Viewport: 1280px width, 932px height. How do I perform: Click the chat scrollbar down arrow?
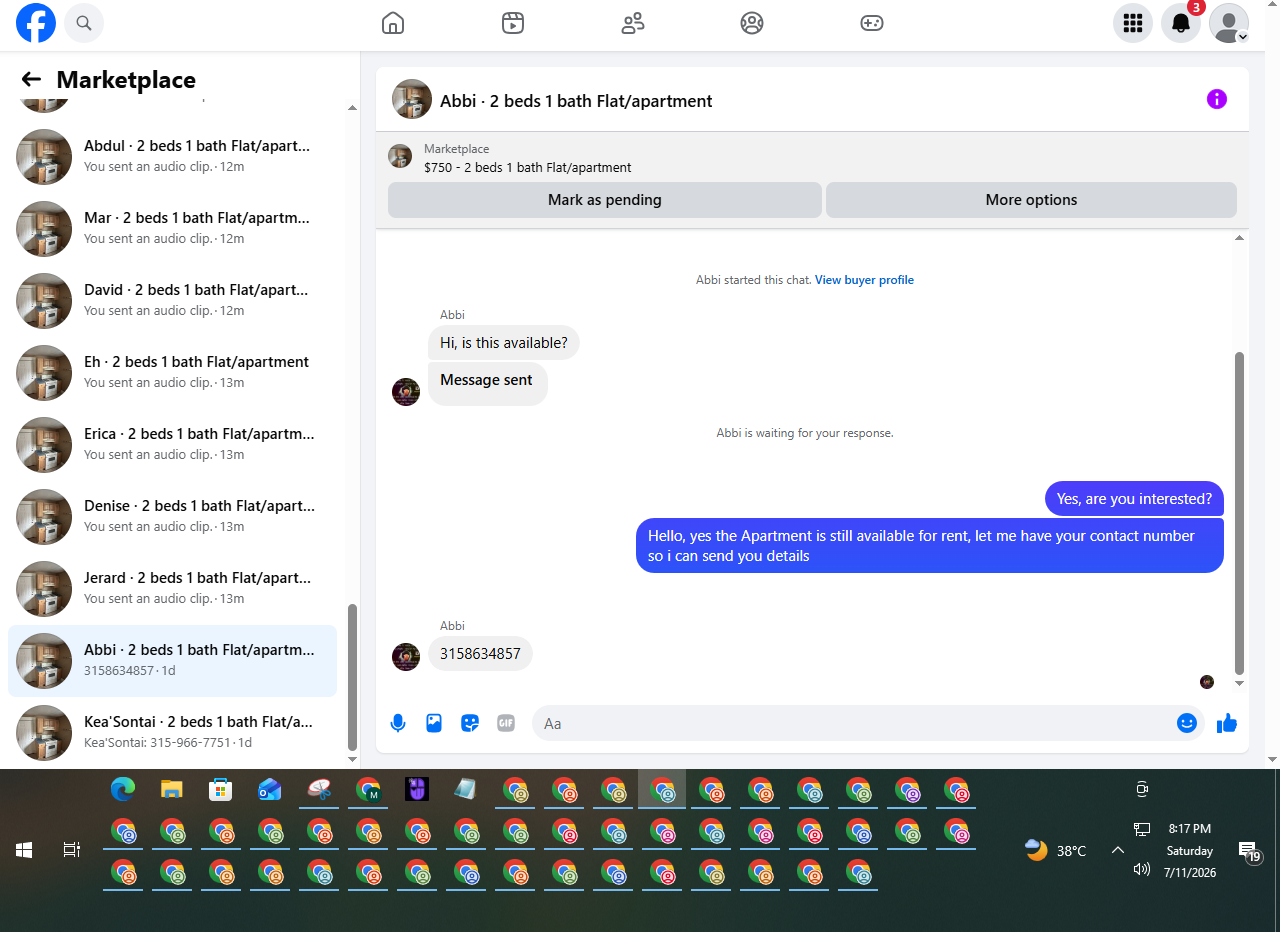pyautogui.click(x=1240, y=684)
